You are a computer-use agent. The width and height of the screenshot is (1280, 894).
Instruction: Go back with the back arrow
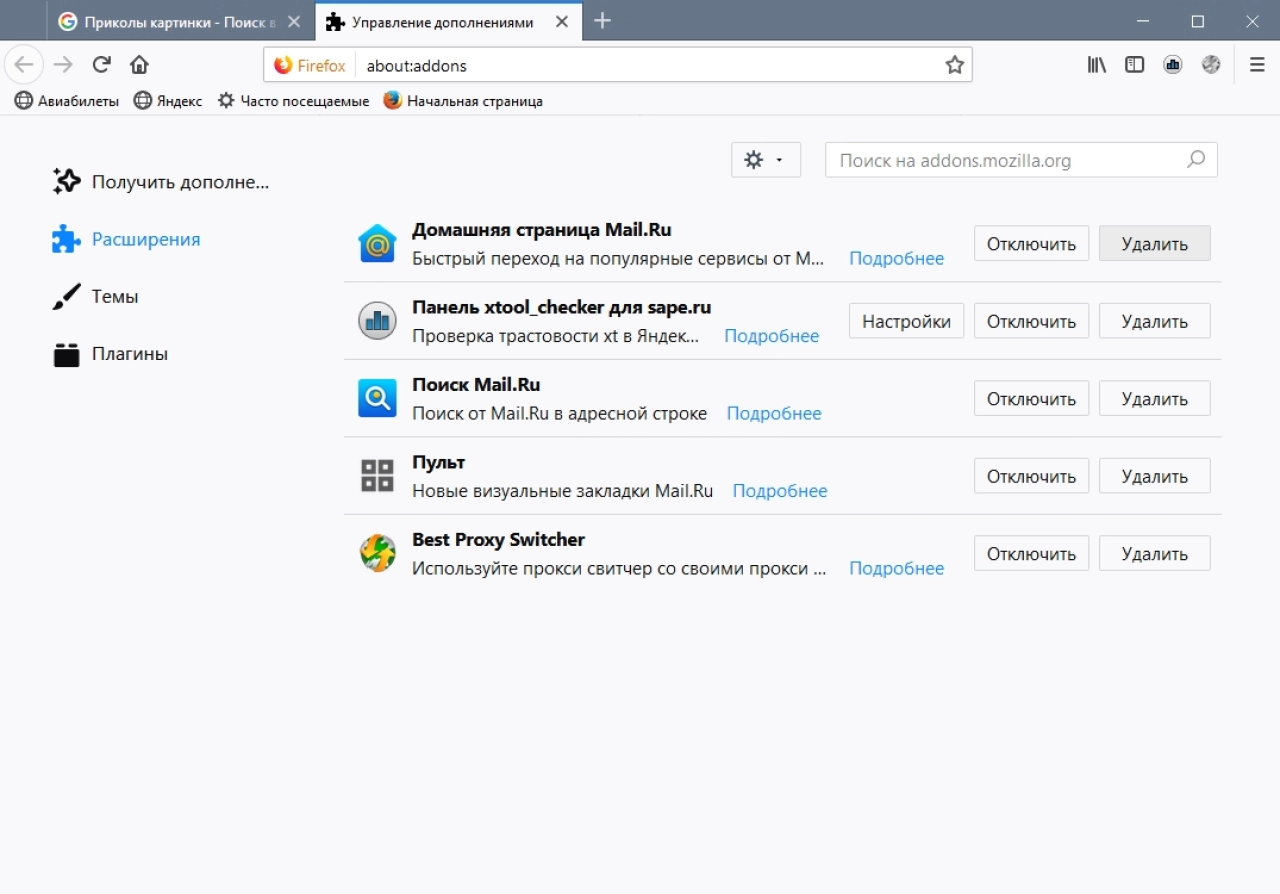click(24, 65)
